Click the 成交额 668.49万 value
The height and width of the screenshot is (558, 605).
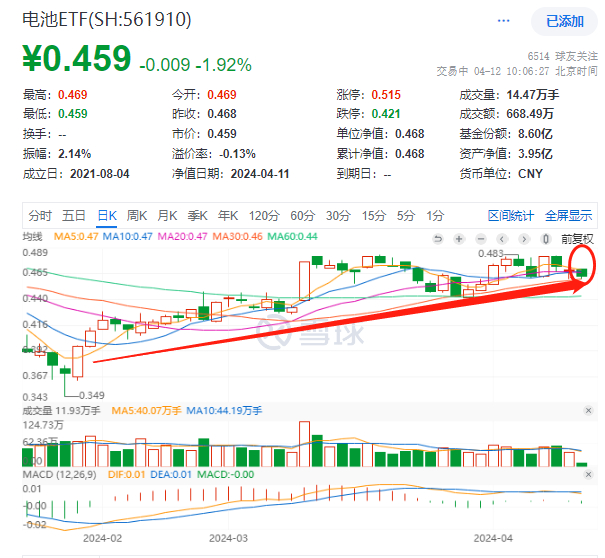(x=530, y=114)
